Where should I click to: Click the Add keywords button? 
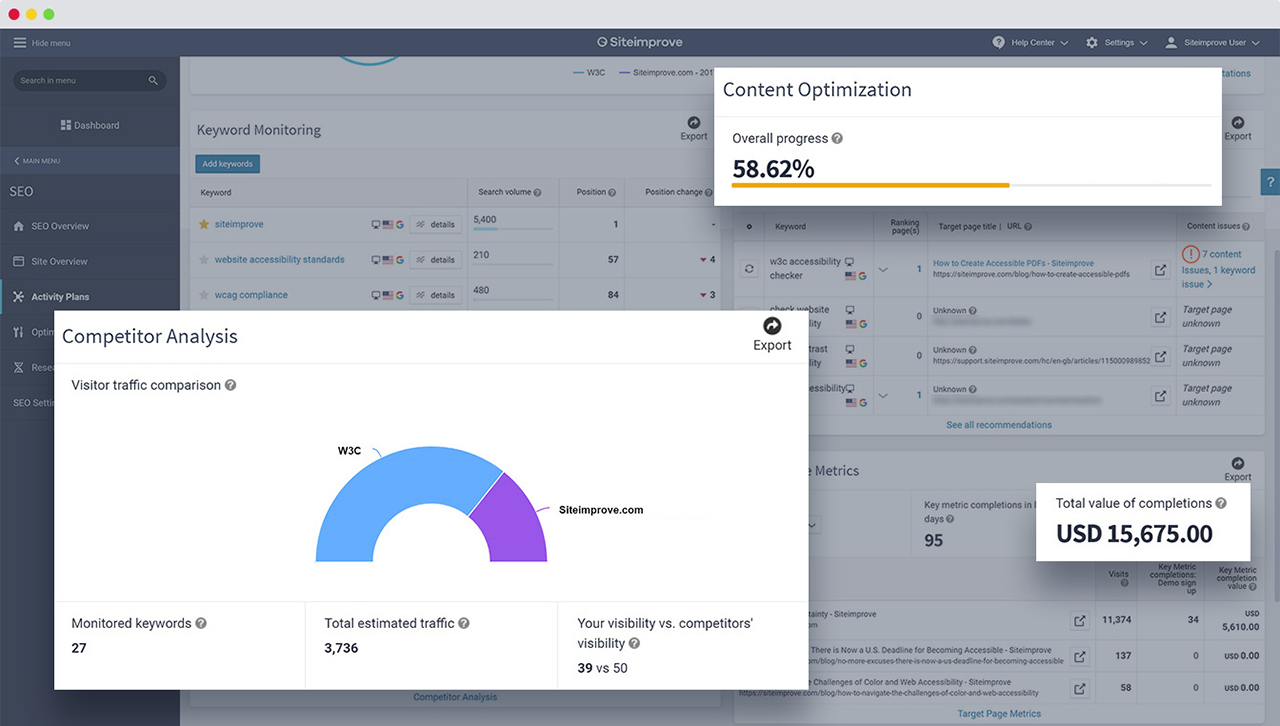point(227,164)
